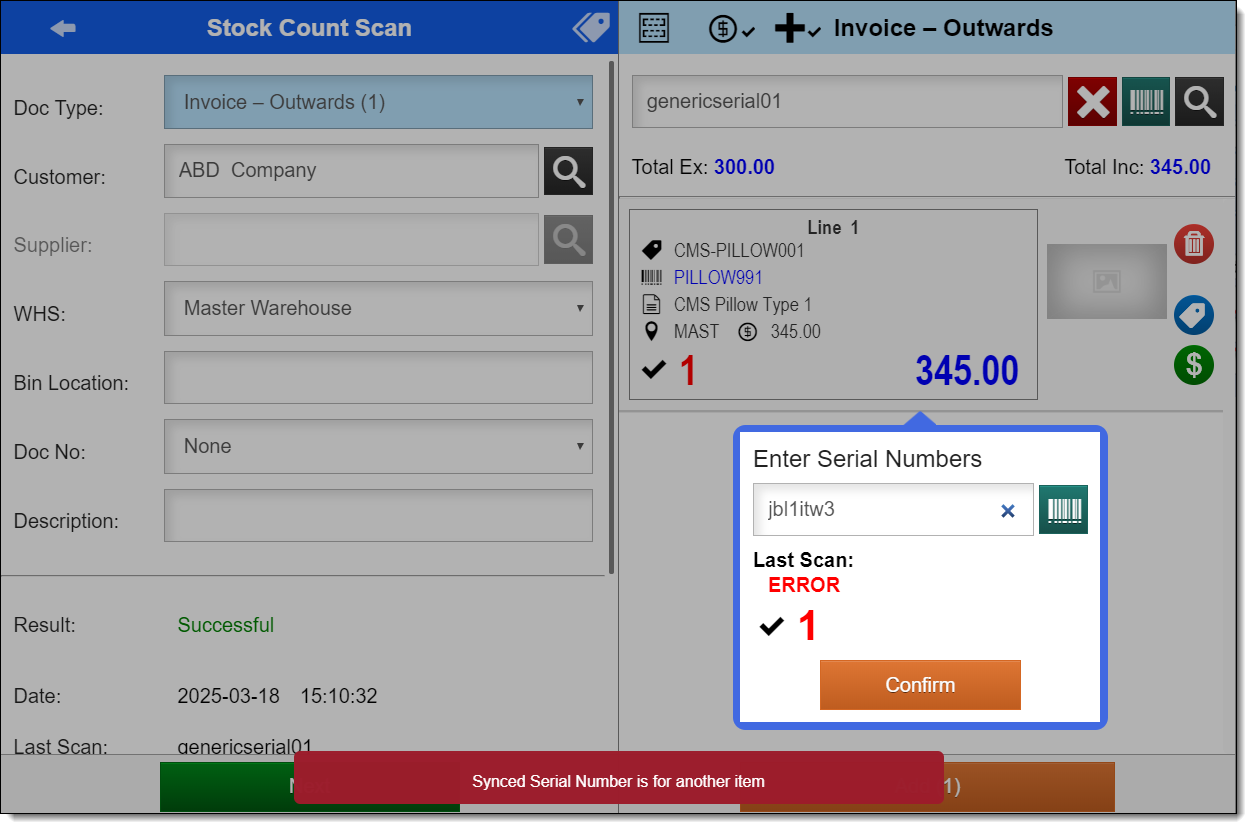The width and height of the screenshot is (1252, 829).
Task: Click the price tag icon in blue header
Action: click(x=591, y=28)
